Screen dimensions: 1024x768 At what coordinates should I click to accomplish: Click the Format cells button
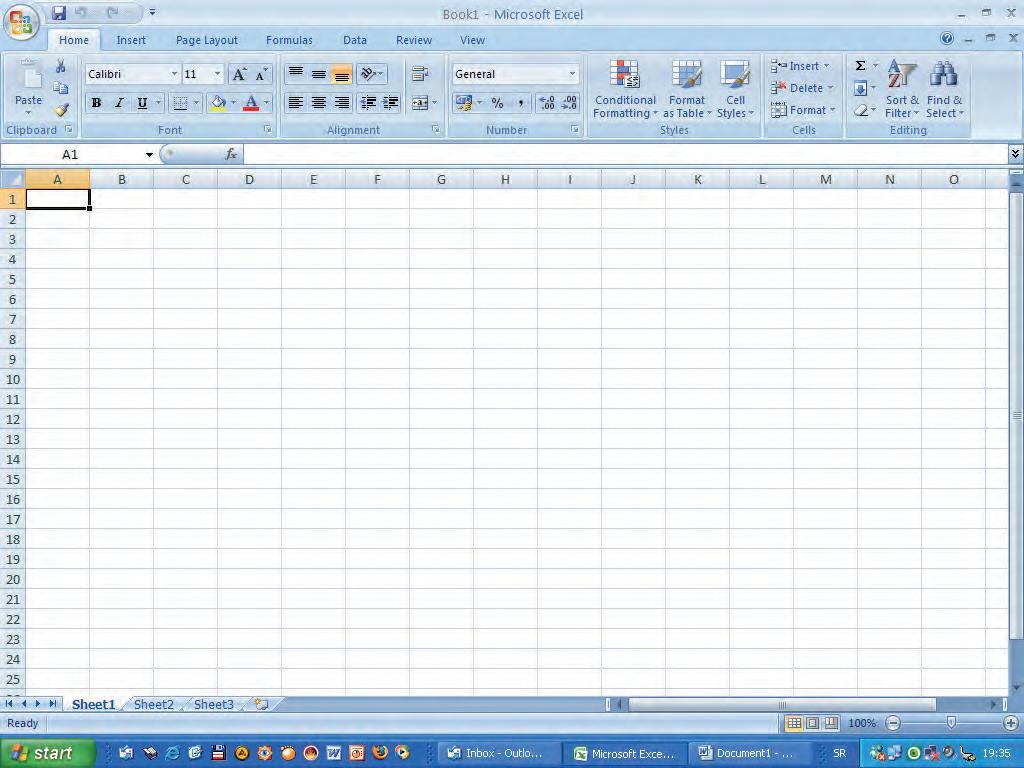[803, 110]
